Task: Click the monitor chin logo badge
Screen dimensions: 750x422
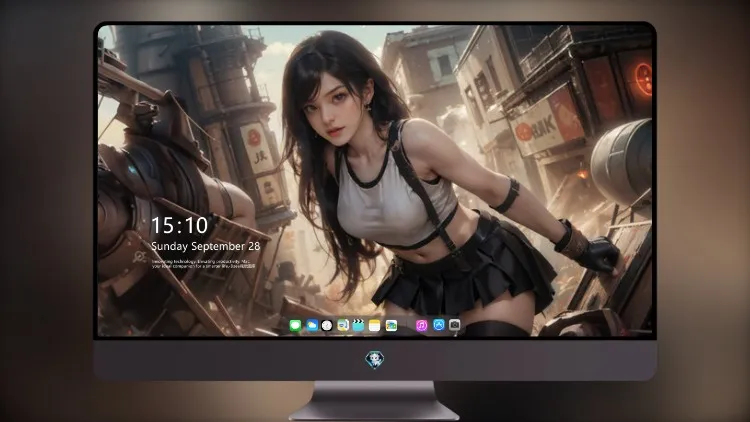Action: pyautogui.click(x=375, y=360)
